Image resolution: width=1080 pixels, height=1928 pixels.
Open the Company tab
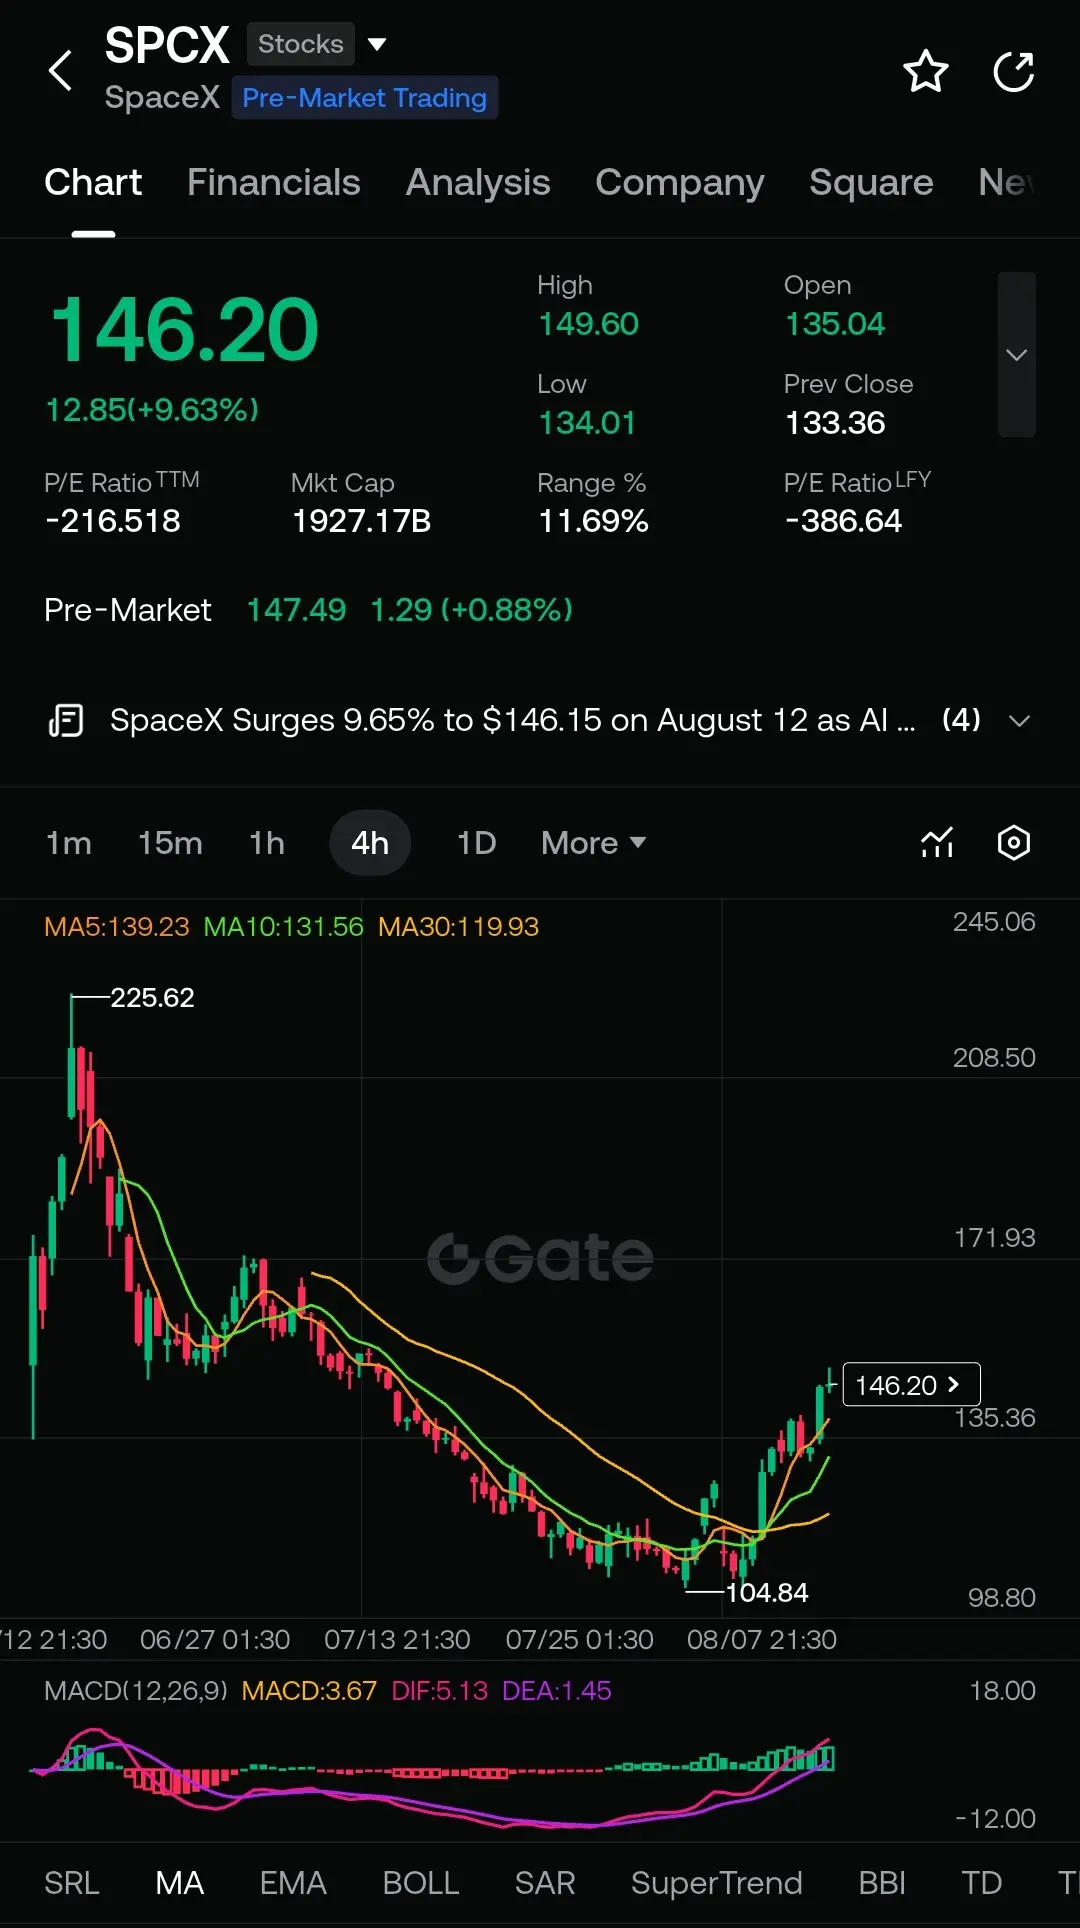click(x=680, y=182)
